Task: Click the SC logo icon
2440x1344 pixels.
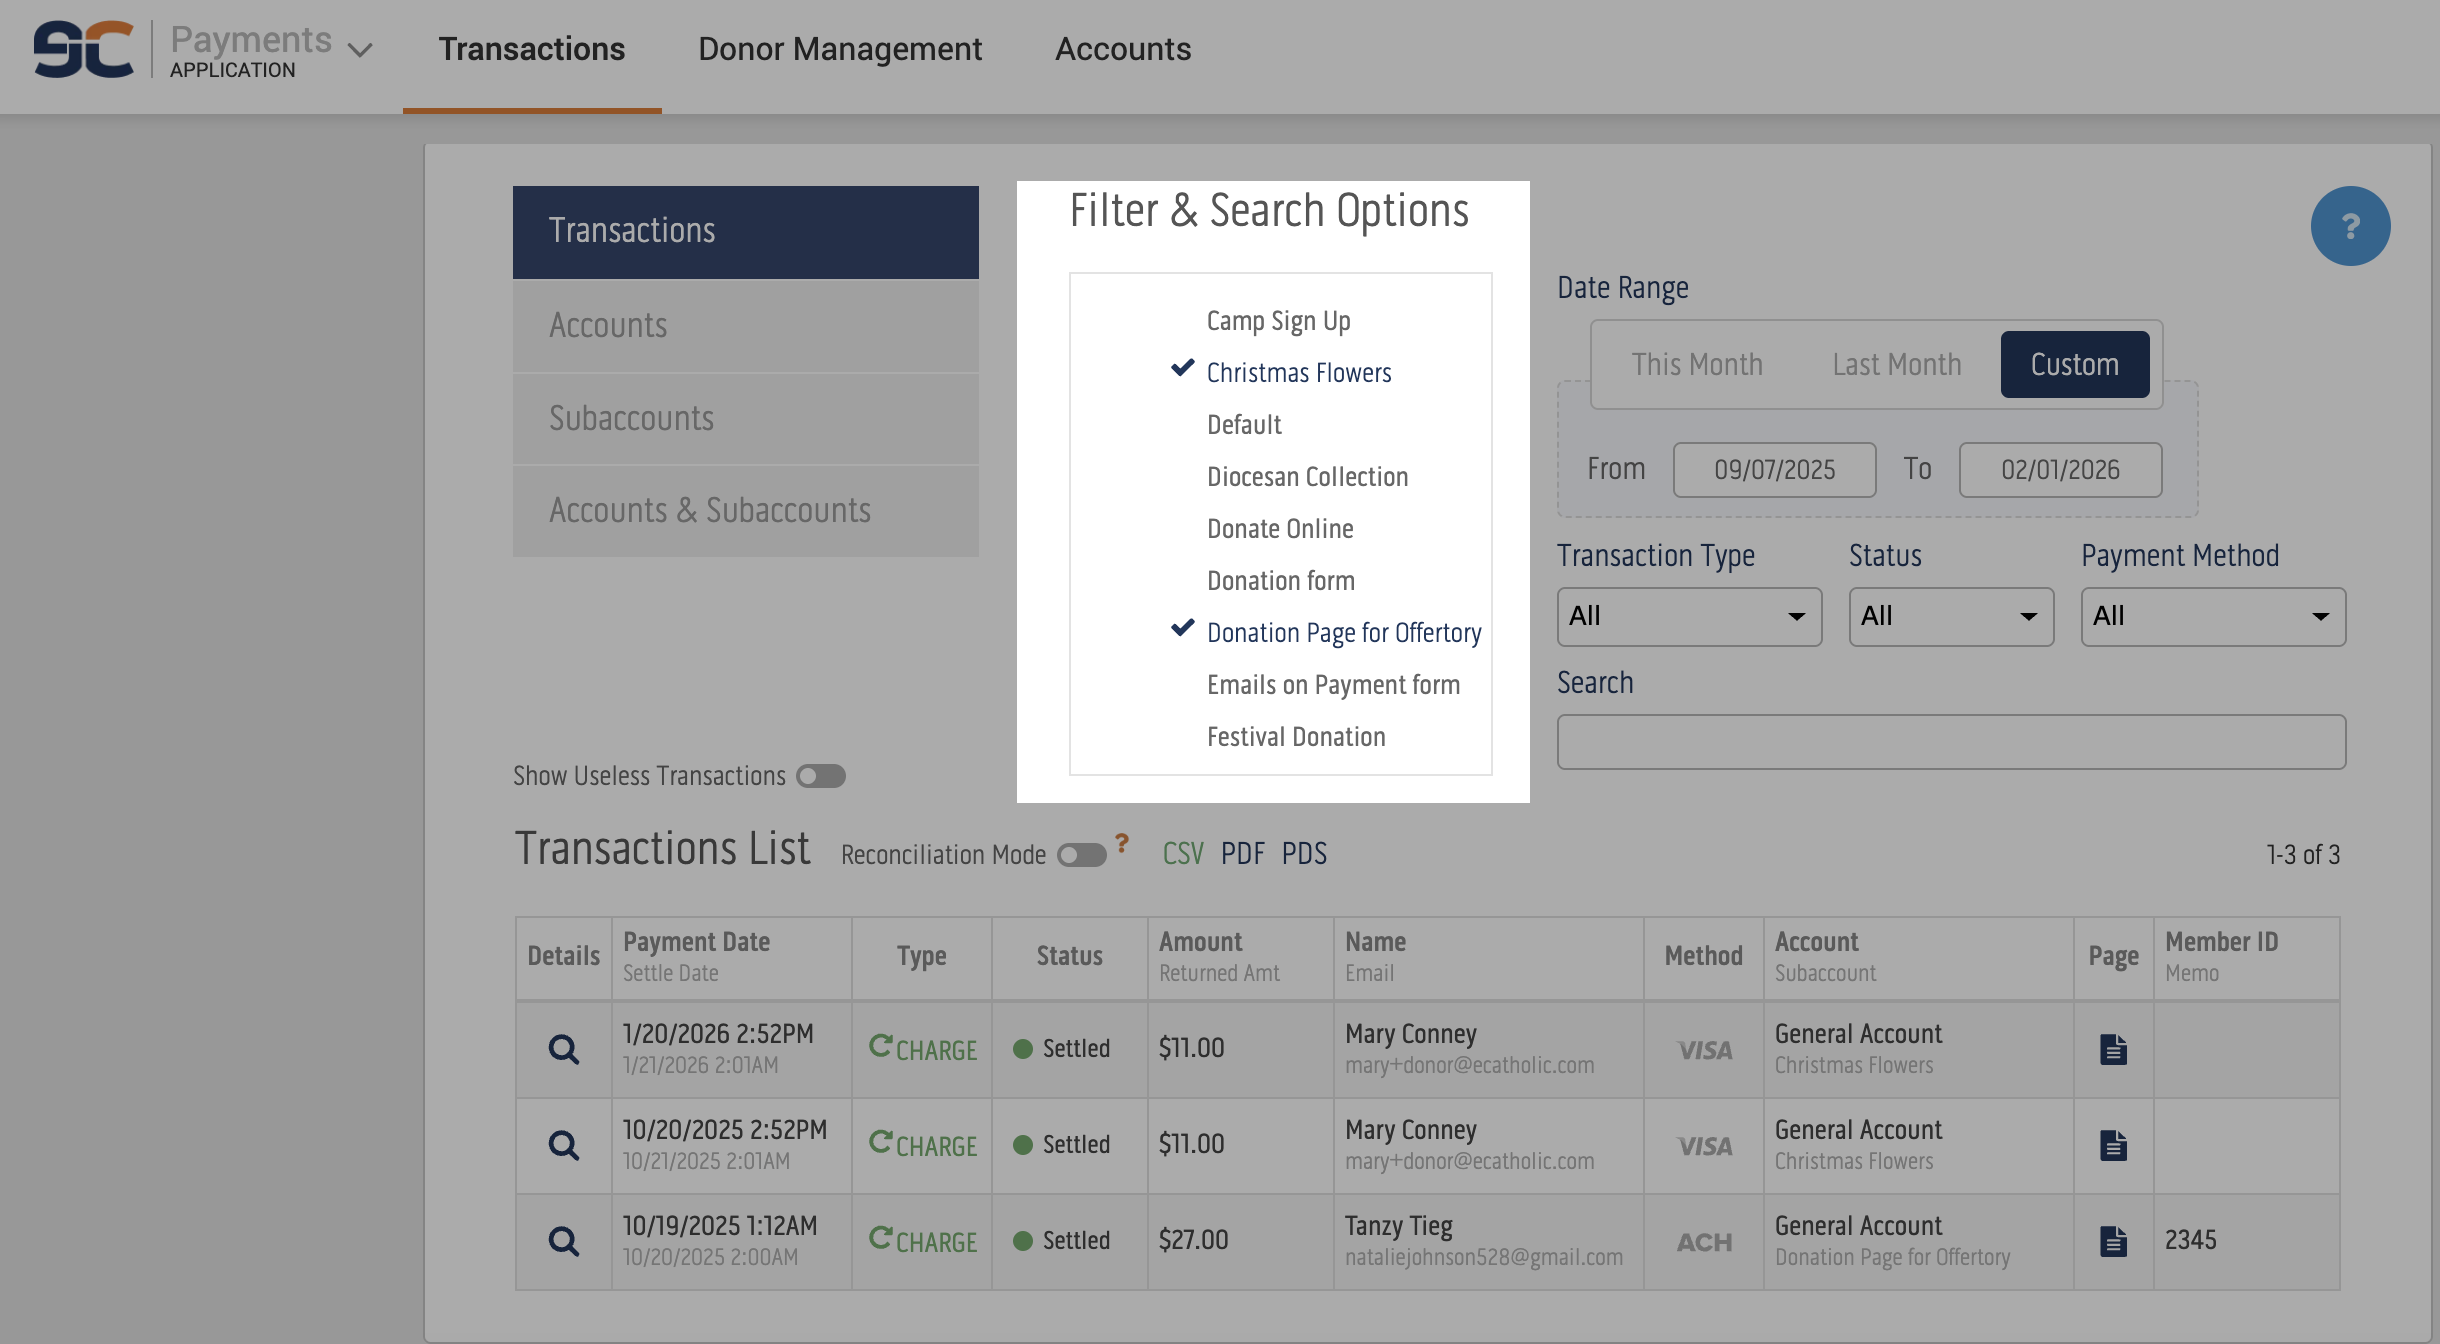Action: click(83, 49)
